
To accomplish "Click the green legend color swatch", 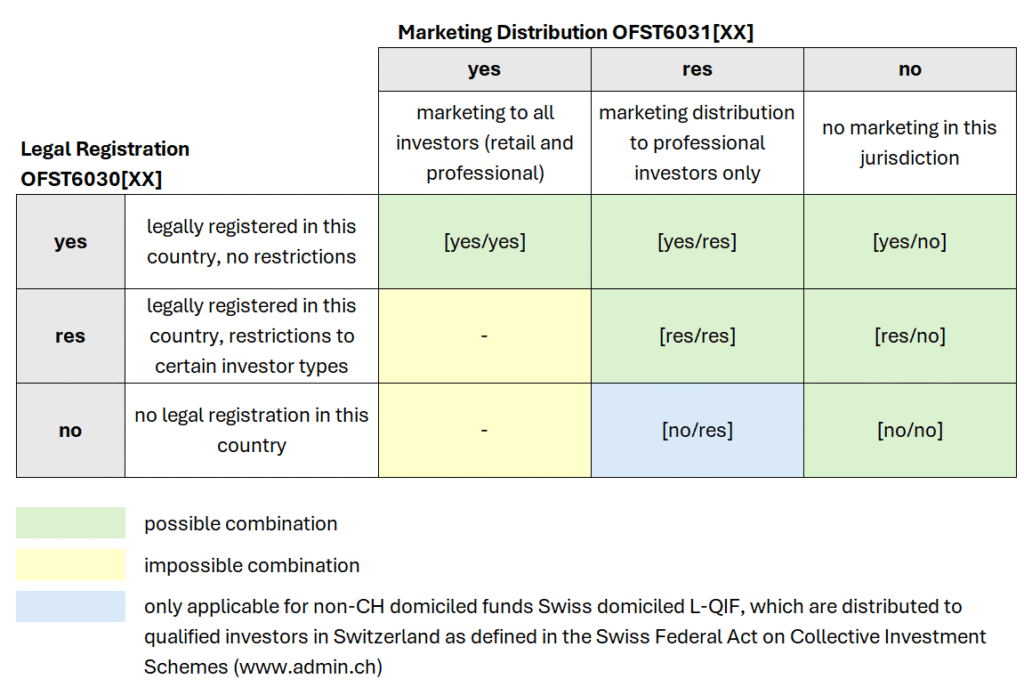I will [70, 523].
